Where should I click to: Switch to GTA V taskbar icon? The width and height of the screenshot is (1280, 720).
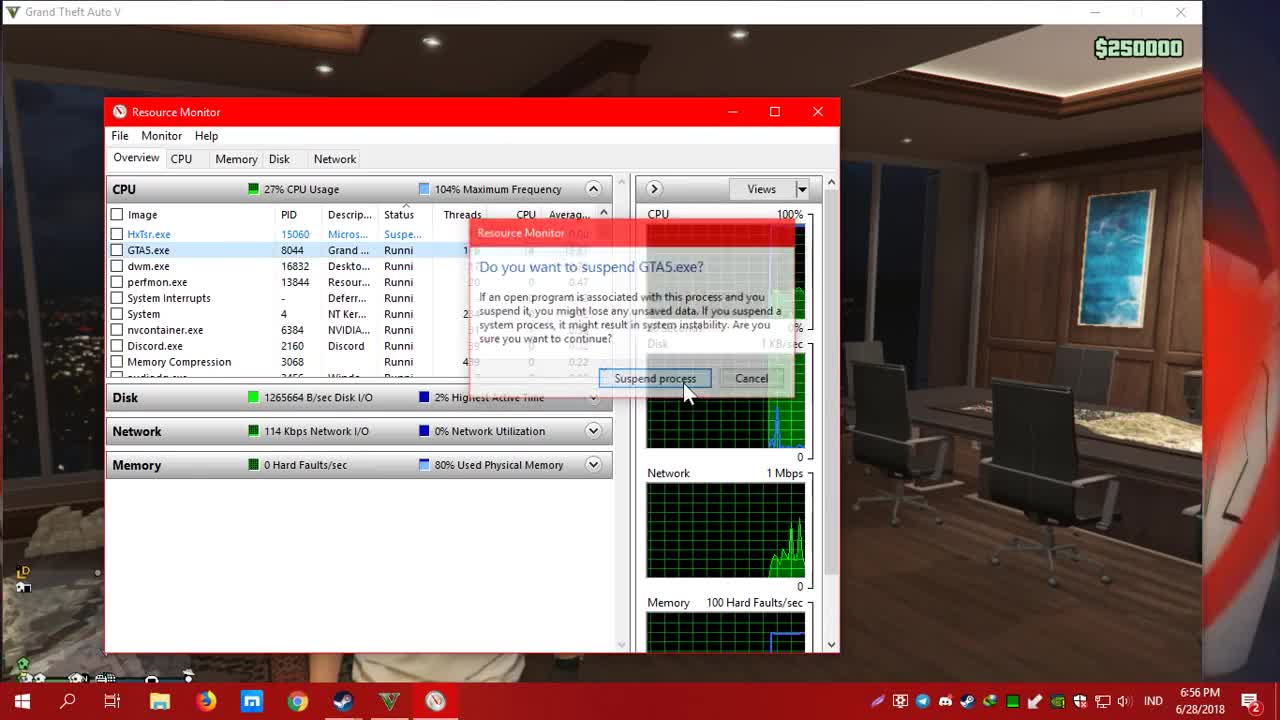pyautogui.click(x=389, y=701)
